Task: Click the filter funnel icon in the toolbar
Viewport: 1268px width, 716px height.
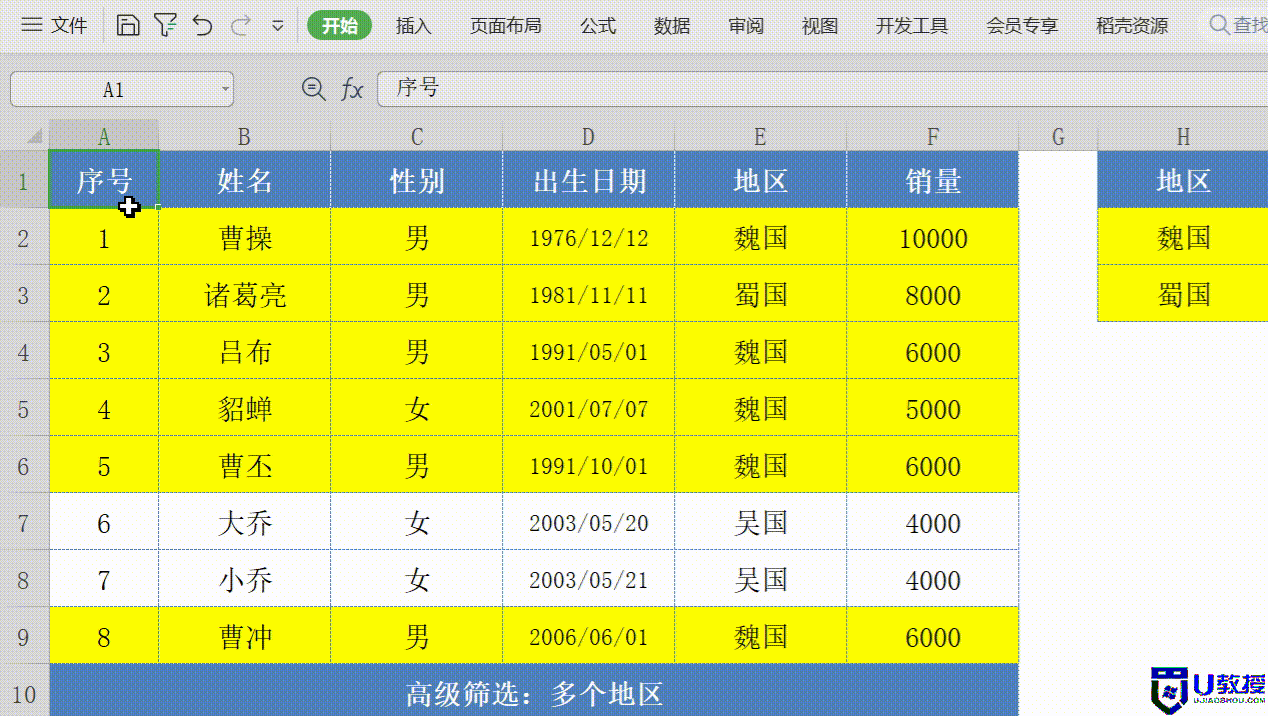Action: tap(165, 26)
